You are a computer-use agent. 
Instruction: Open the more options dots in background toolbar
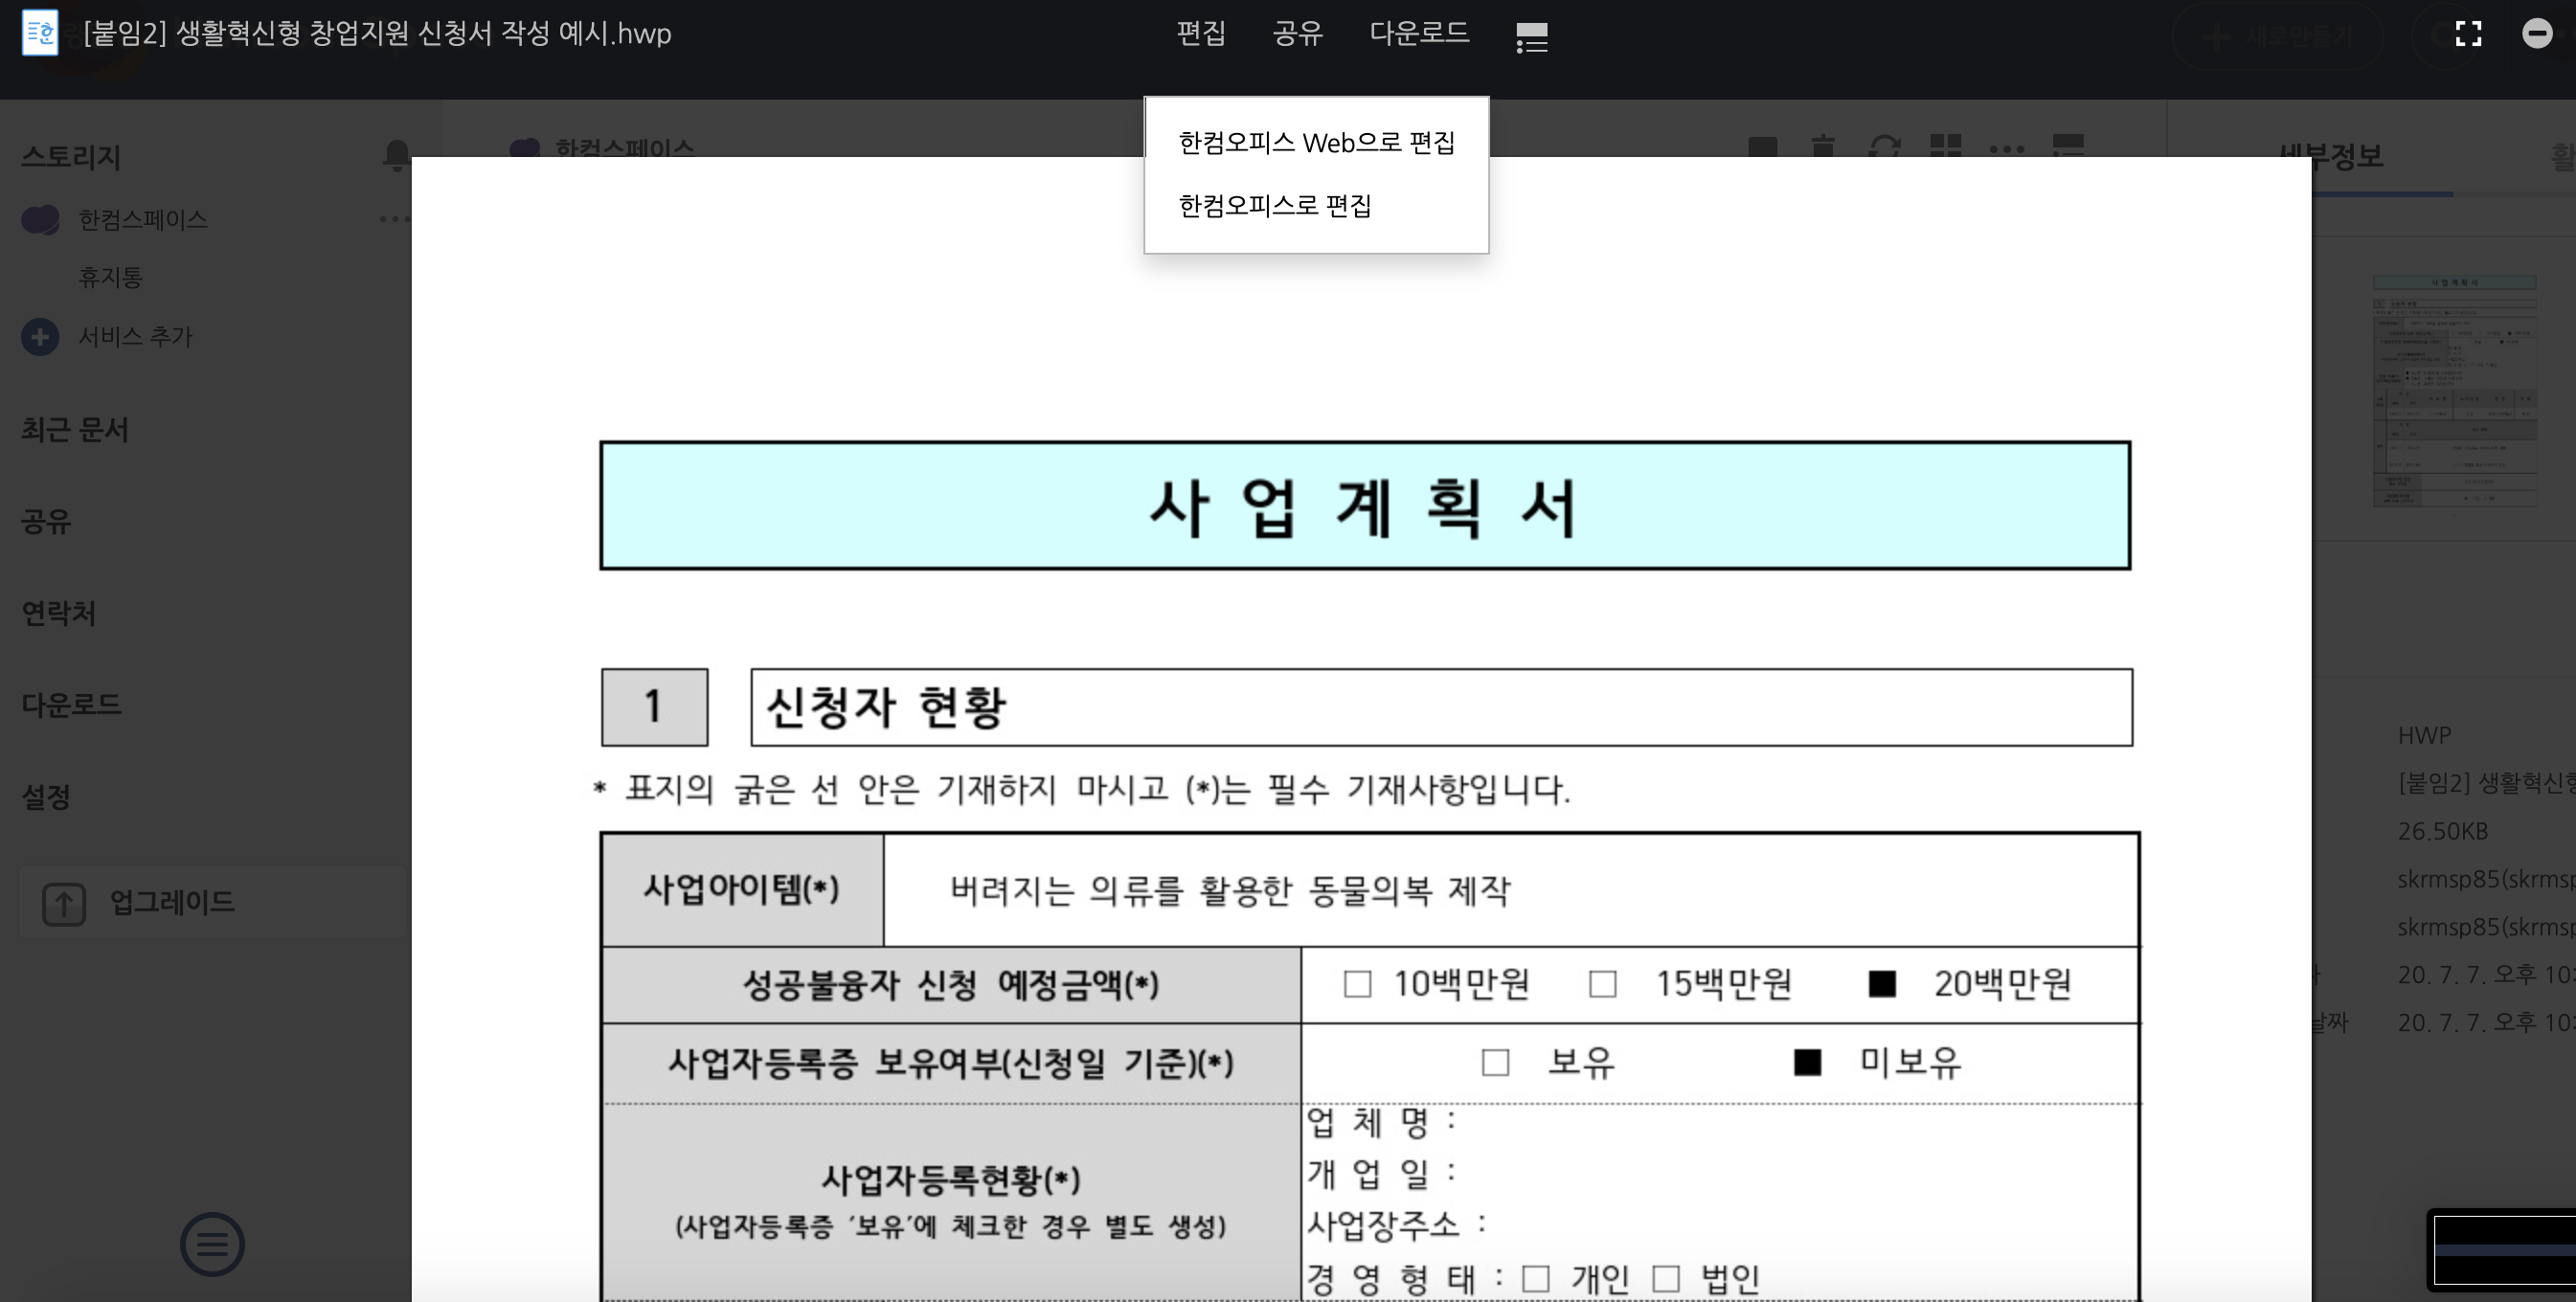[x=2006, y=148]
